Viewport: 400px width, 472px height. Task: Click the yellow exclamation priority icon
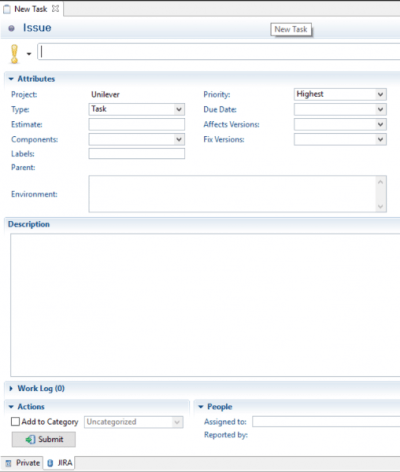point(14,54)
